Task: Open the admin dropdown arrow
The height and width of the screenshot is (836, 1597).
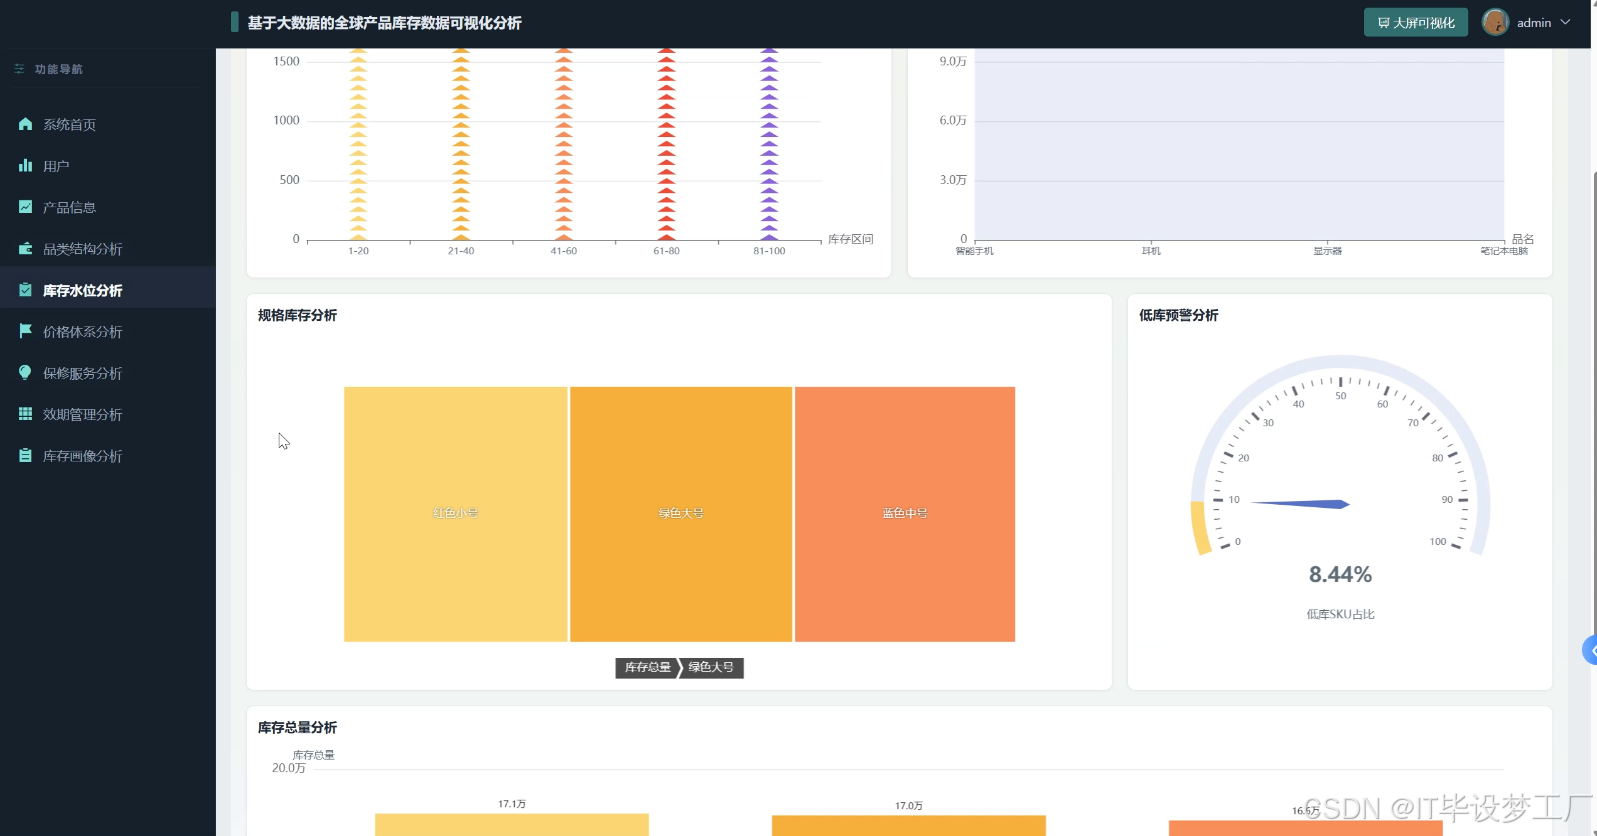Action: tap(1566, 22)
